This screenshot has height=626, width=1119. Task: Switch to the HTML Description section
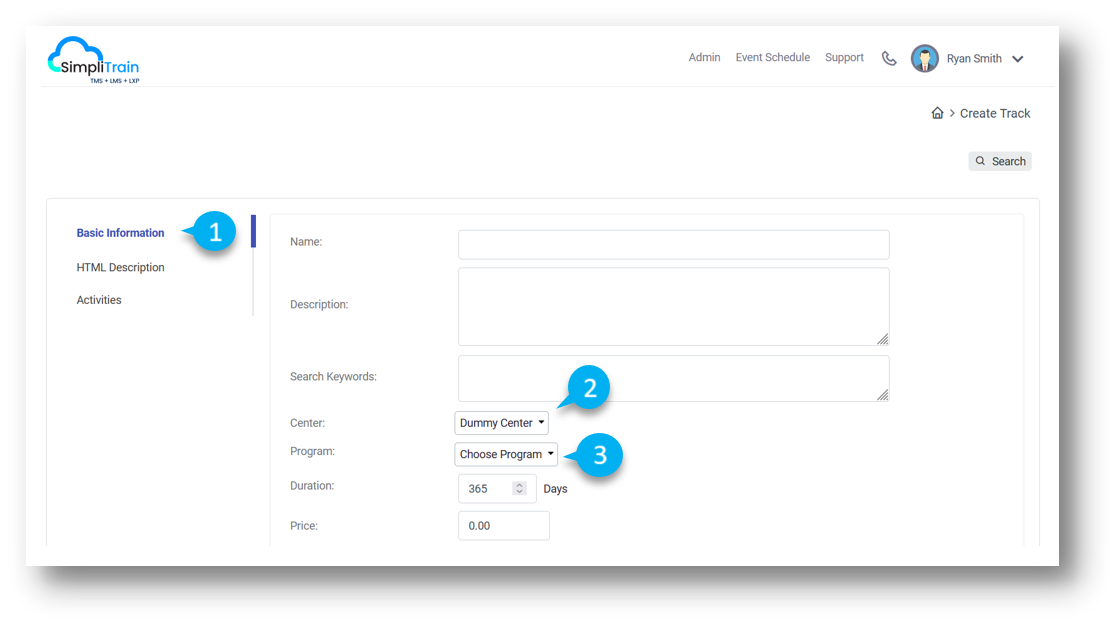coord(120,267)
